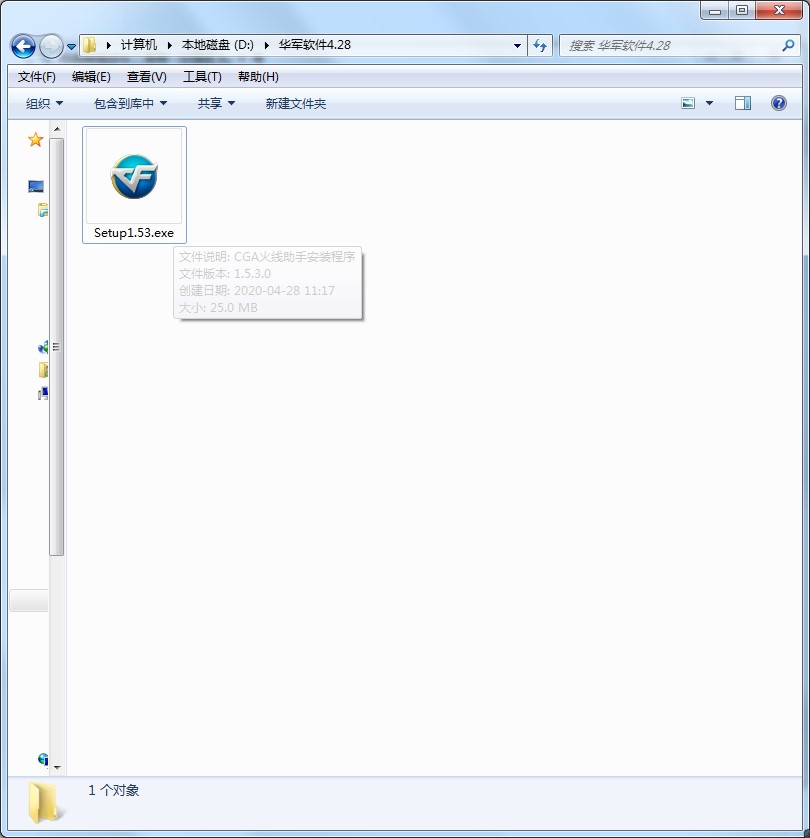Refresh the folder with refresh button

[540, 45]
